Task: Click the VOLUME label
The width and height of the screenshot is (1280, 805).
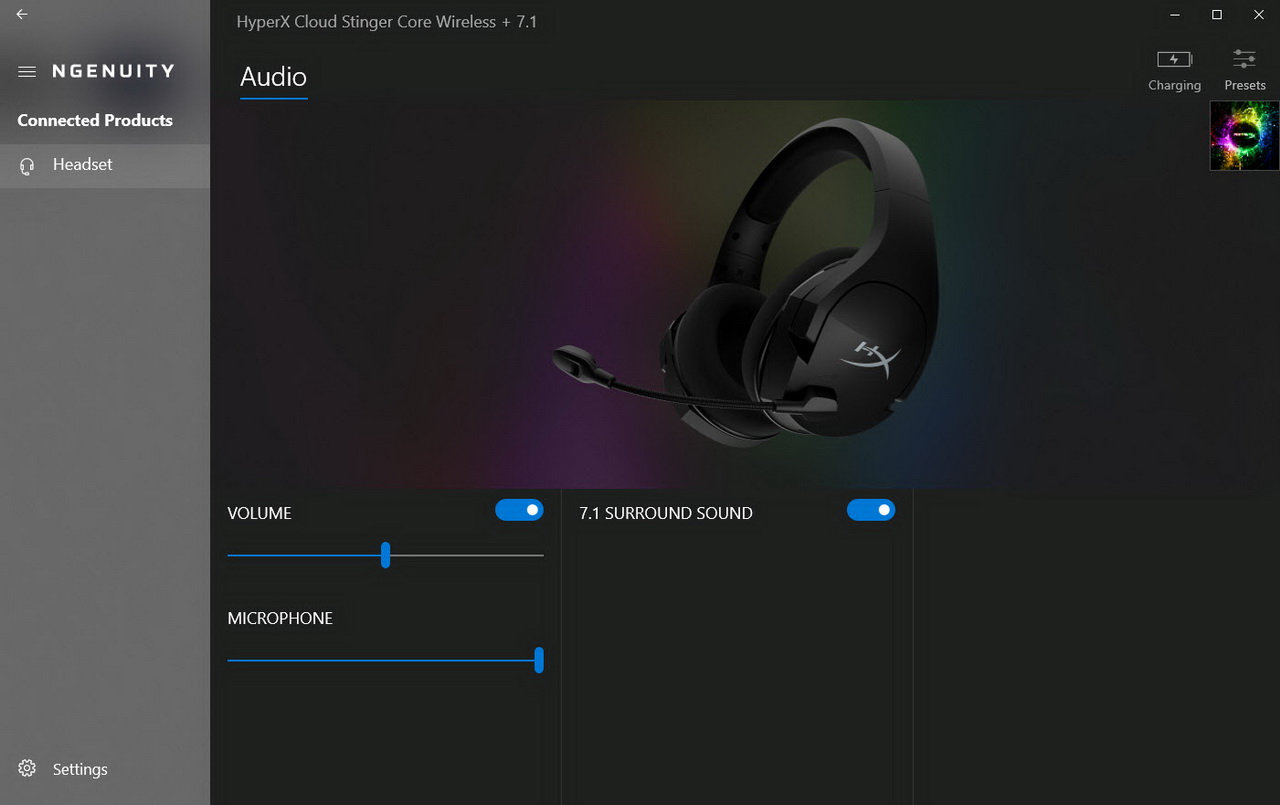Action: (x=259, y=513)
